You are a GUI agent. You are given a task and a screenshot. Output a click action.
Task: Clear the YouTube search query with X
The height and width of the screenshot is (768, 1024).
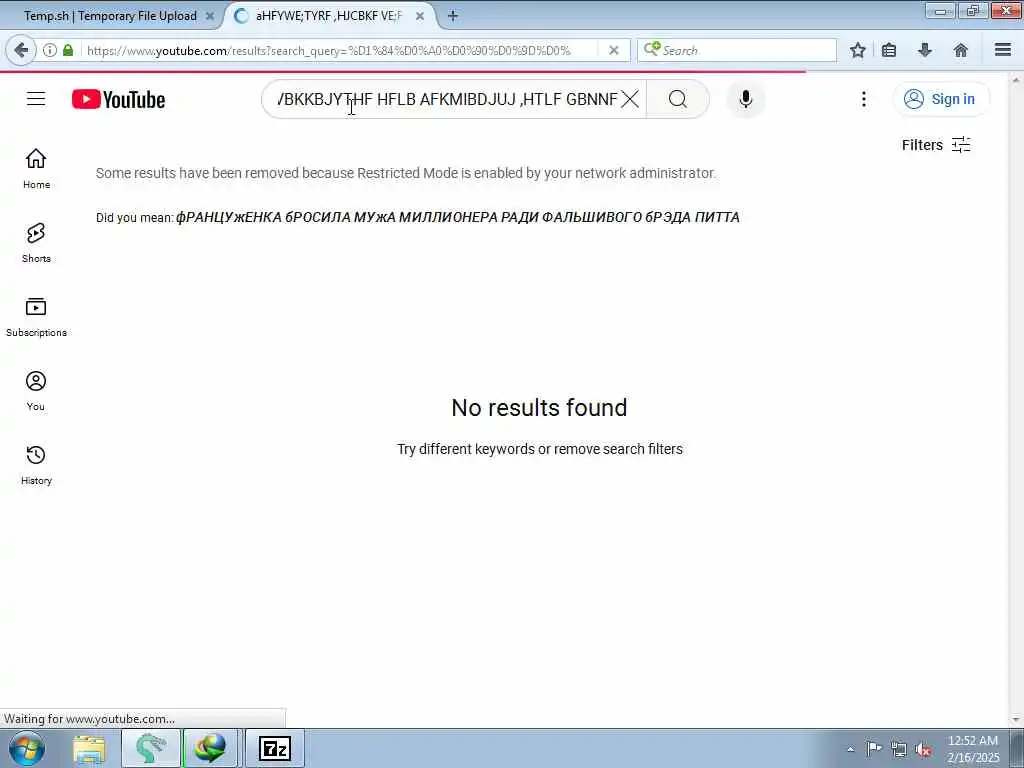[x=630, y=99]
